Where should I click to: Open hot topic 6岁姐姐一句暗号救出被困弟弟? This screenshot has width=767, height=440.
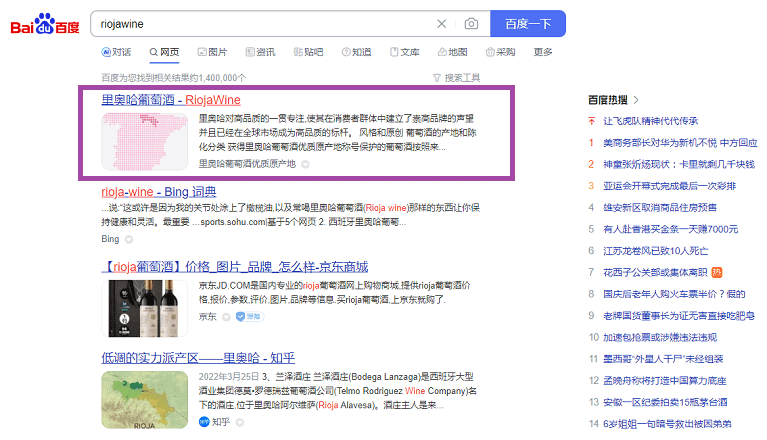[667, 424]
